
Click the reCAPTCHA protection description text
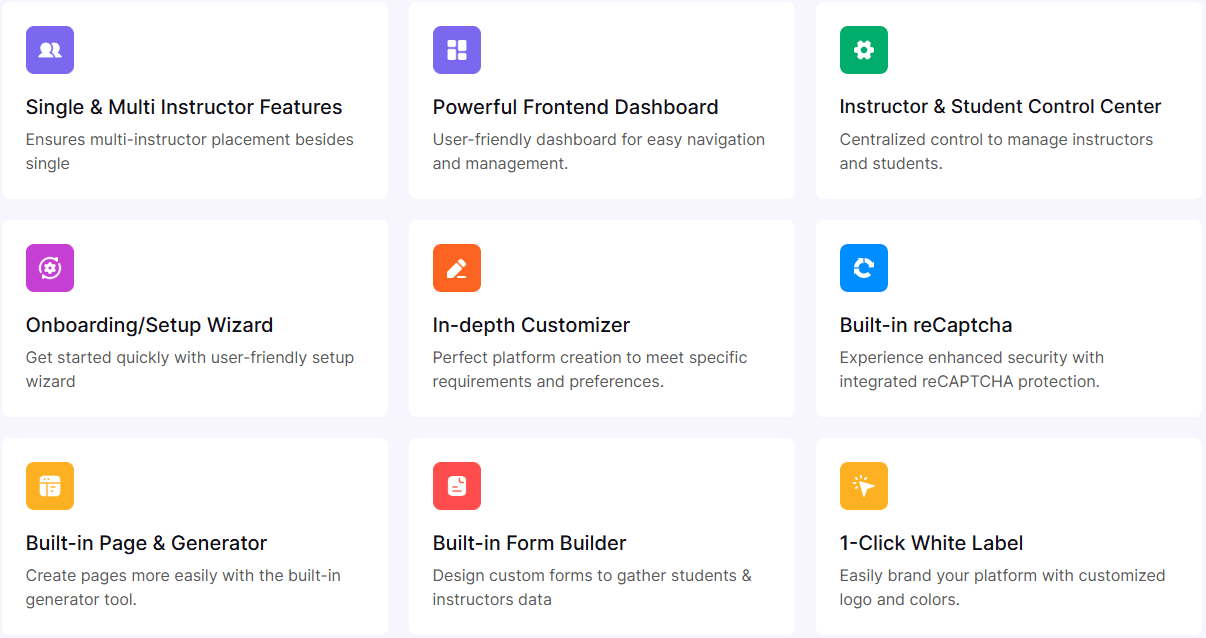click(x=972, y=369)
